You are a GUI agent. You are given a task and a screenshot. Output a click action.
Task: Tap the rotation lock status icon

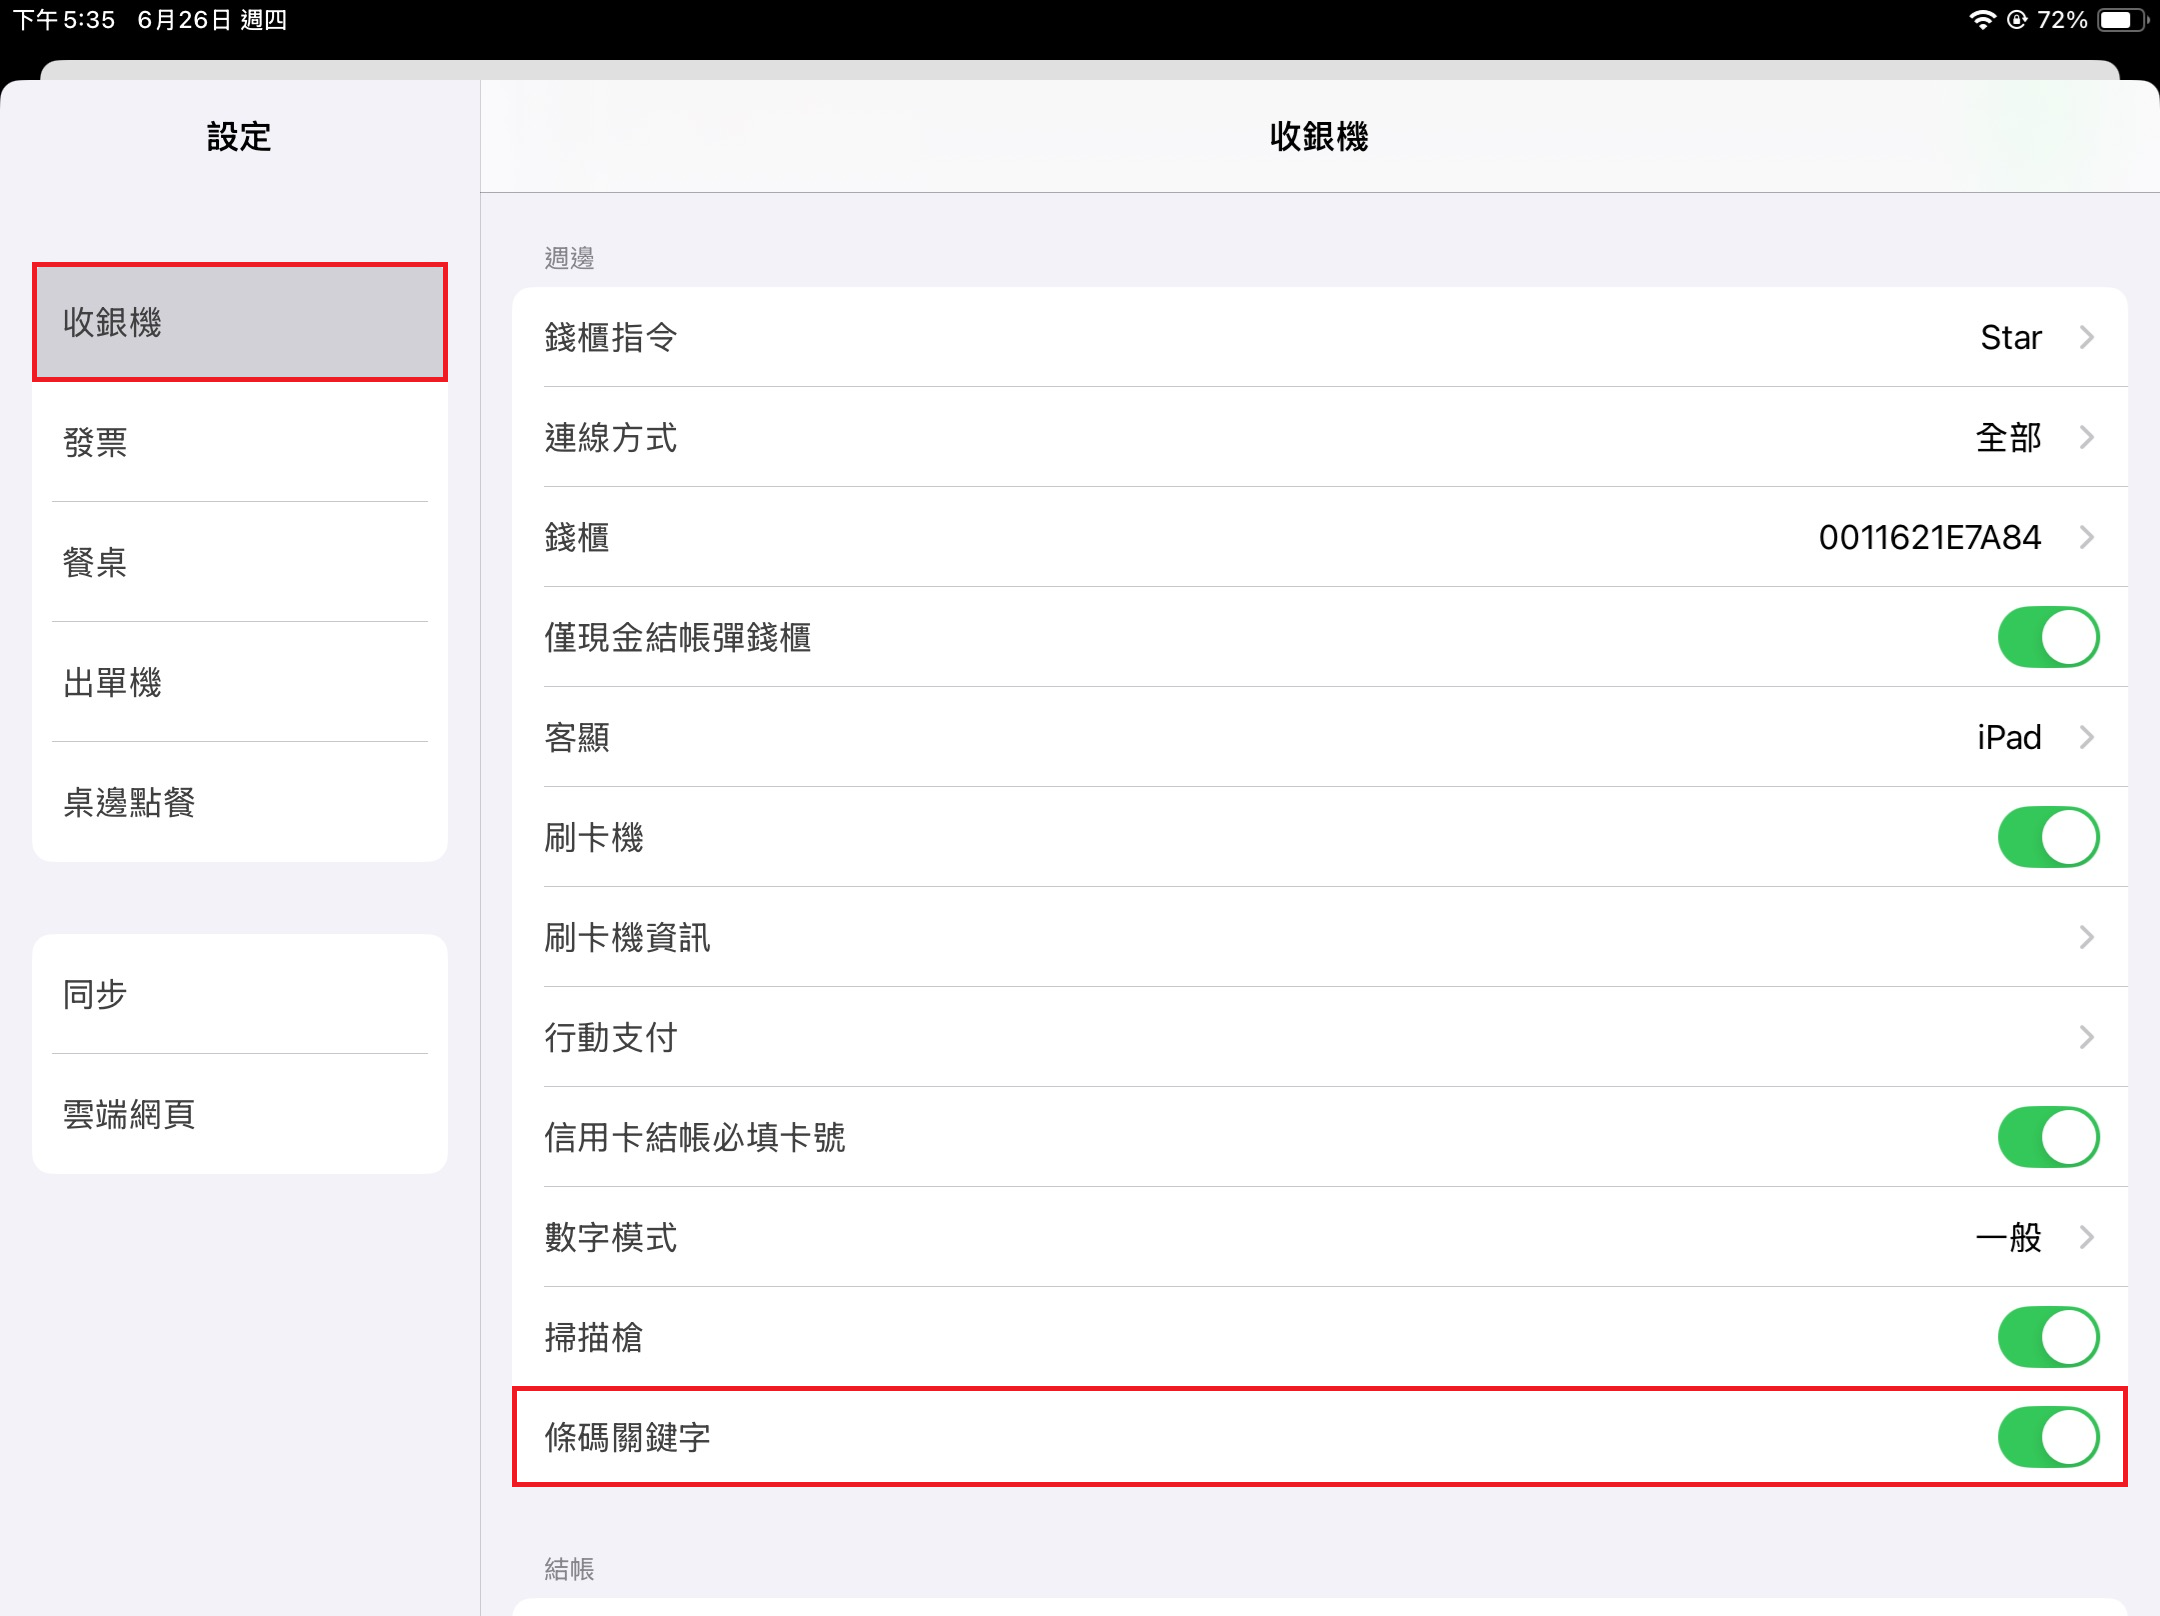2017,20
